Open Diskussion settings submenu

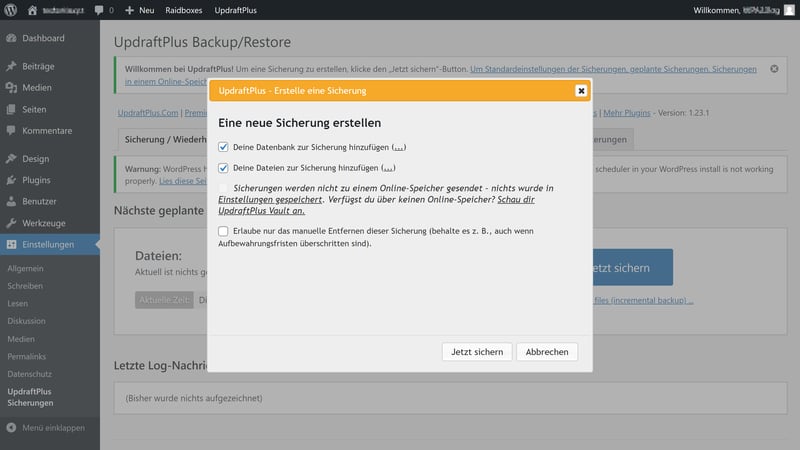click(27, 321)
